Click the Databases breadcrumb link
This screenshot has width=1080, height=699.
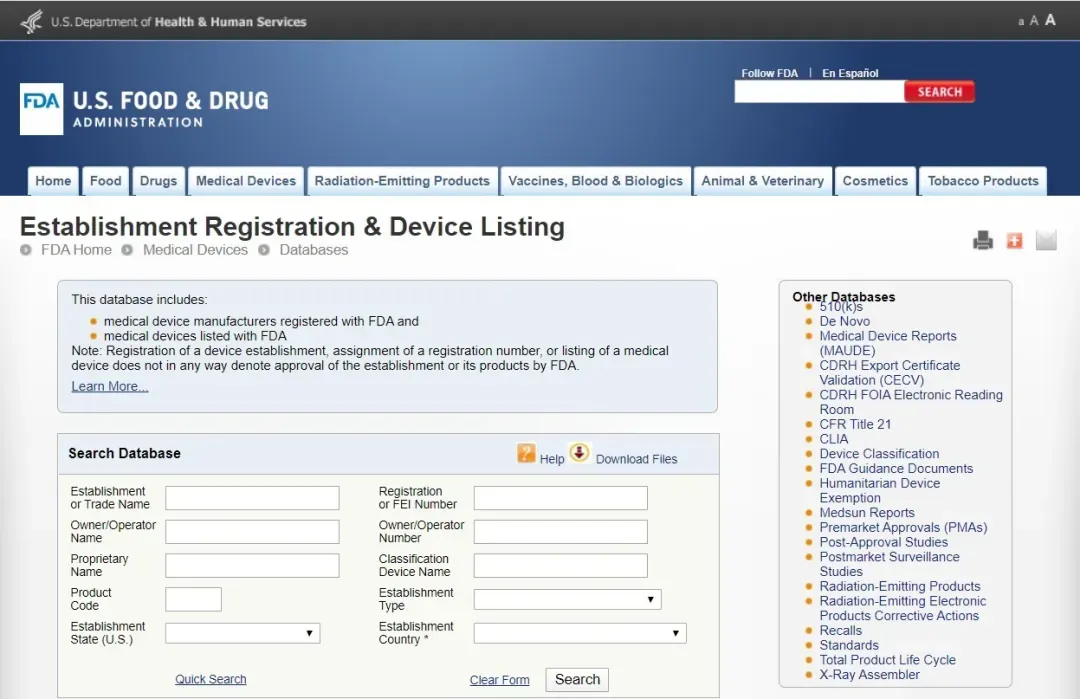313,250
